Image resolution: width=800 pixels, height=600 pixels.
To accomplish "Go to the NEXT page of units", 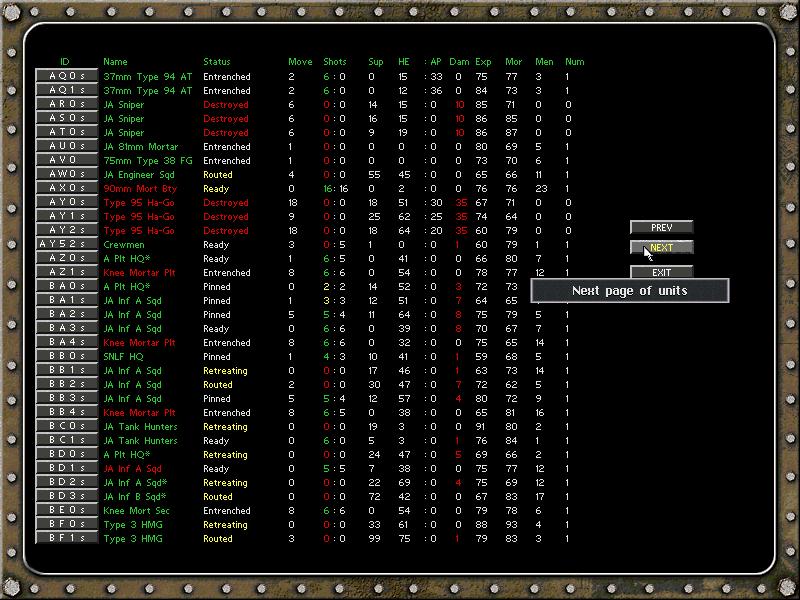I will point(661,247).
